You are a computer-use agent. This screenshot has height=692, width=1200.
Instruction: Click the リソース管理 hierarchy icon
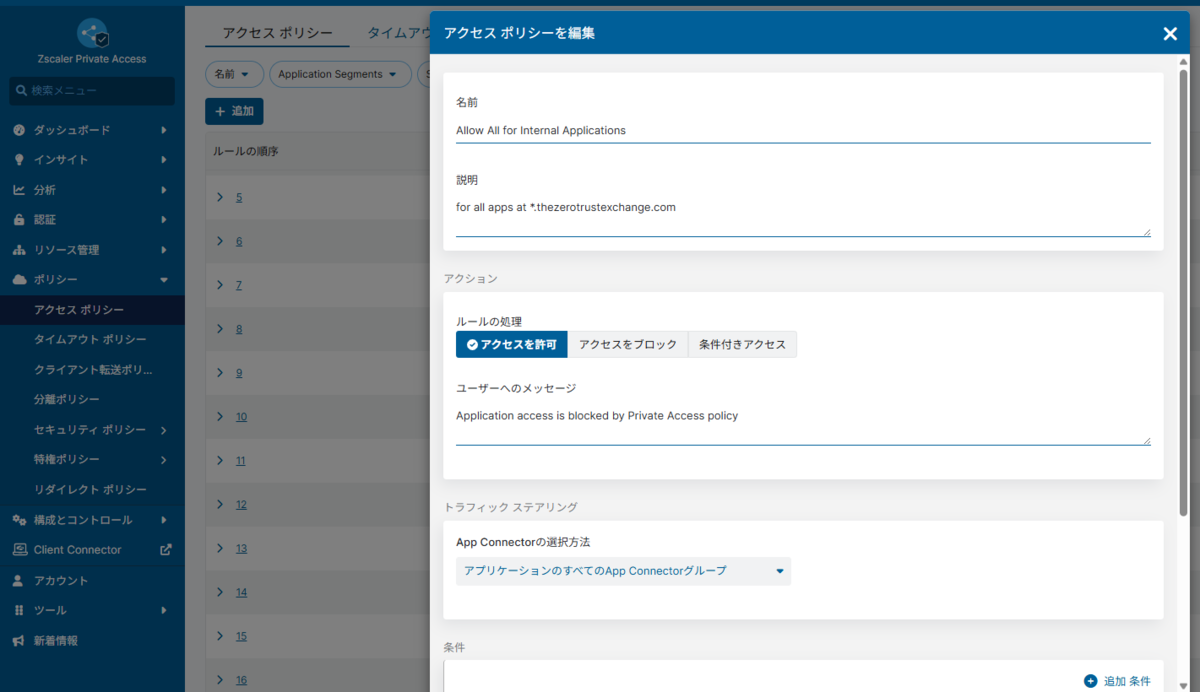click(x=19, y=250)
